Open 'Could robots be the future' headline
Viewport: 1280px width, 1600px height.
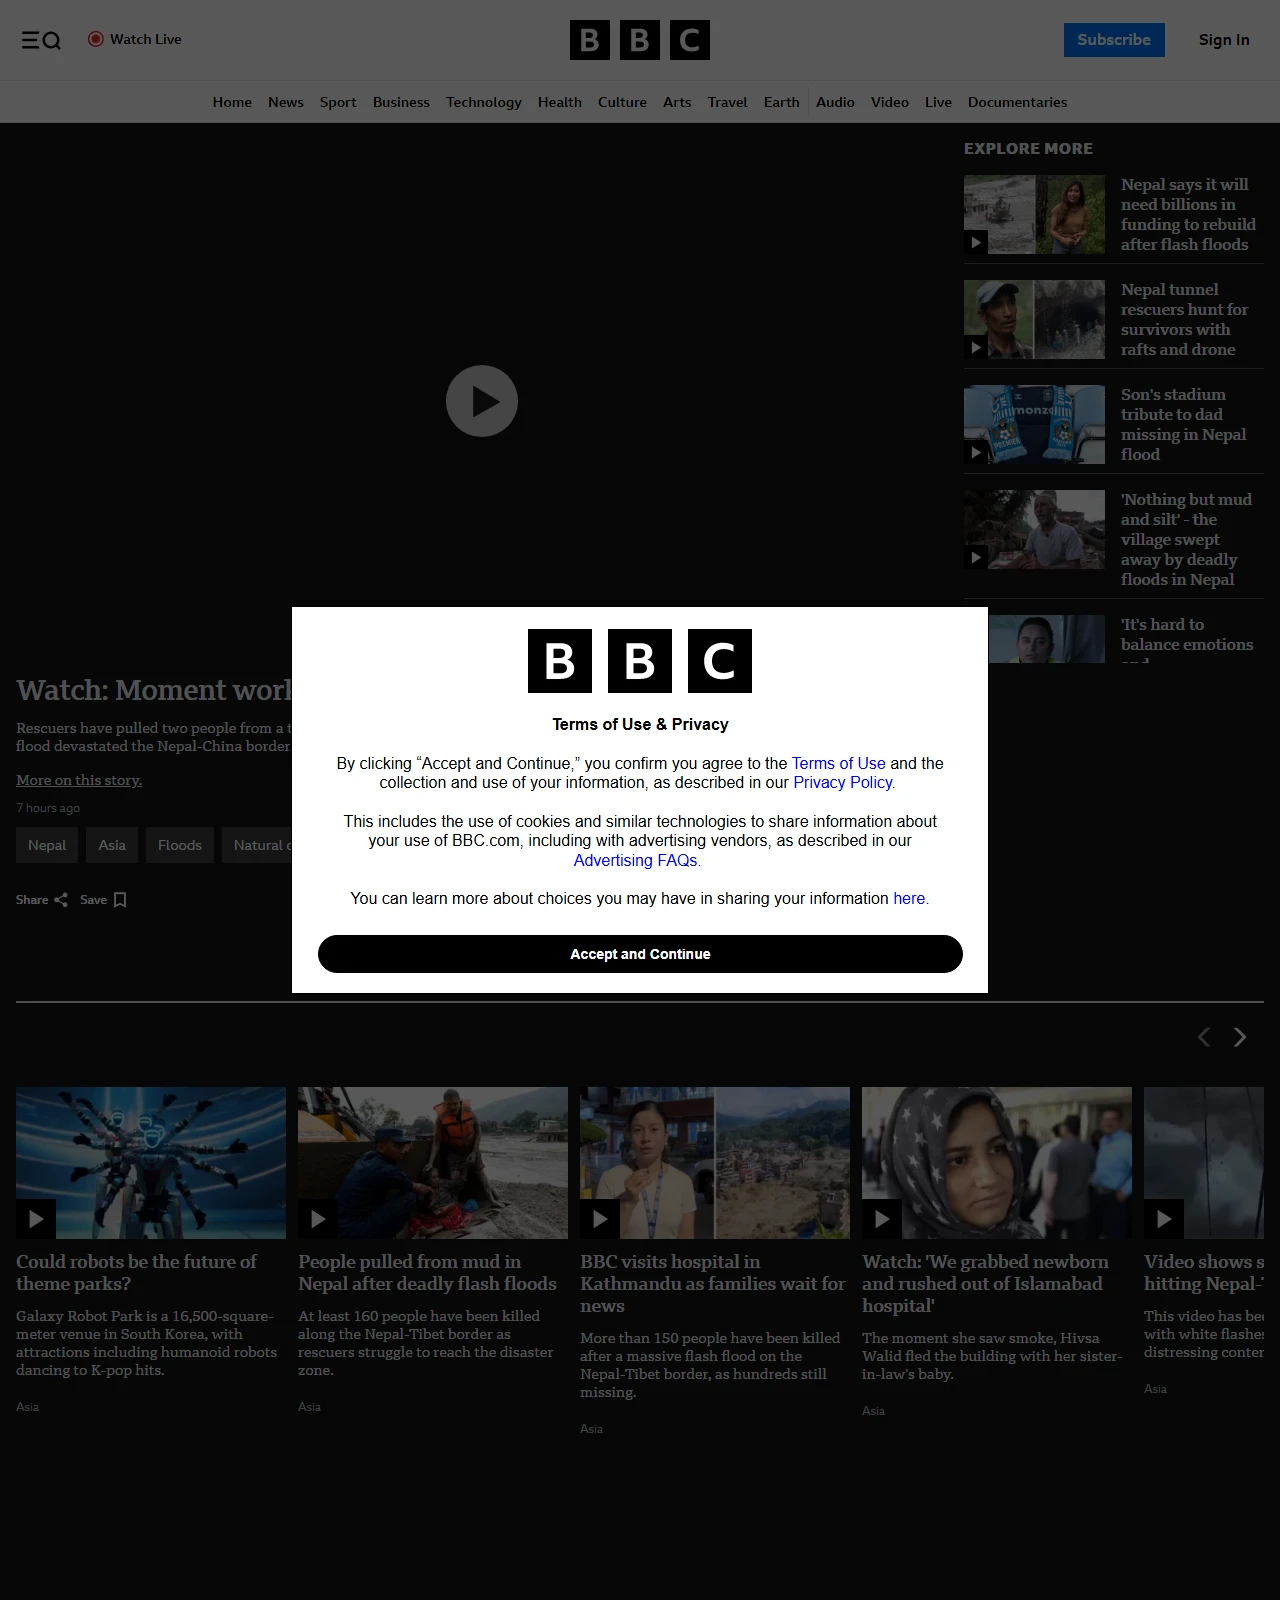137,1273
